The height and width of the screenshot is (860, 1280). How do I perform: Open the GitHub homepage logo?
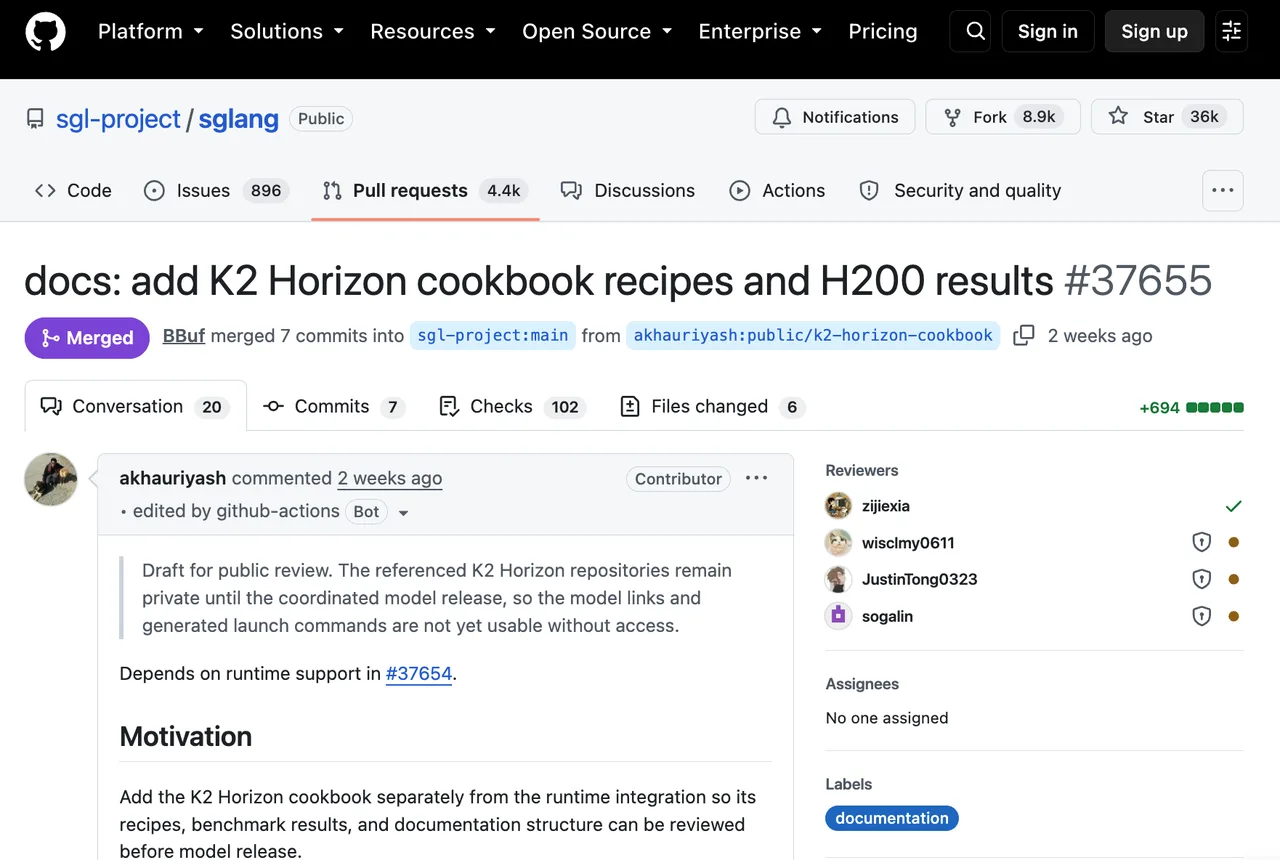click(x=45, y=32)
